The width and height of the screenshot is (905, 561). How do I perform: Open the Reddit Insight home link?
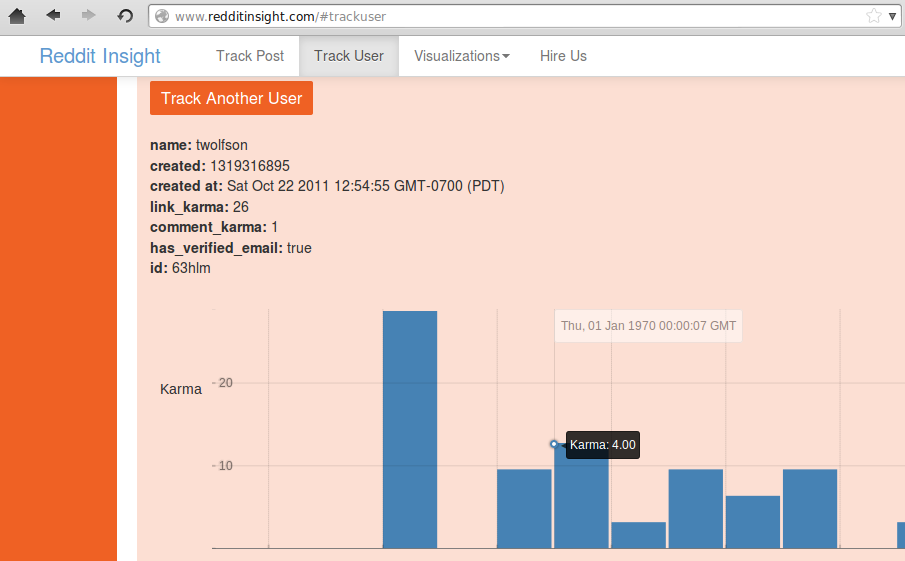pos(100,56)
